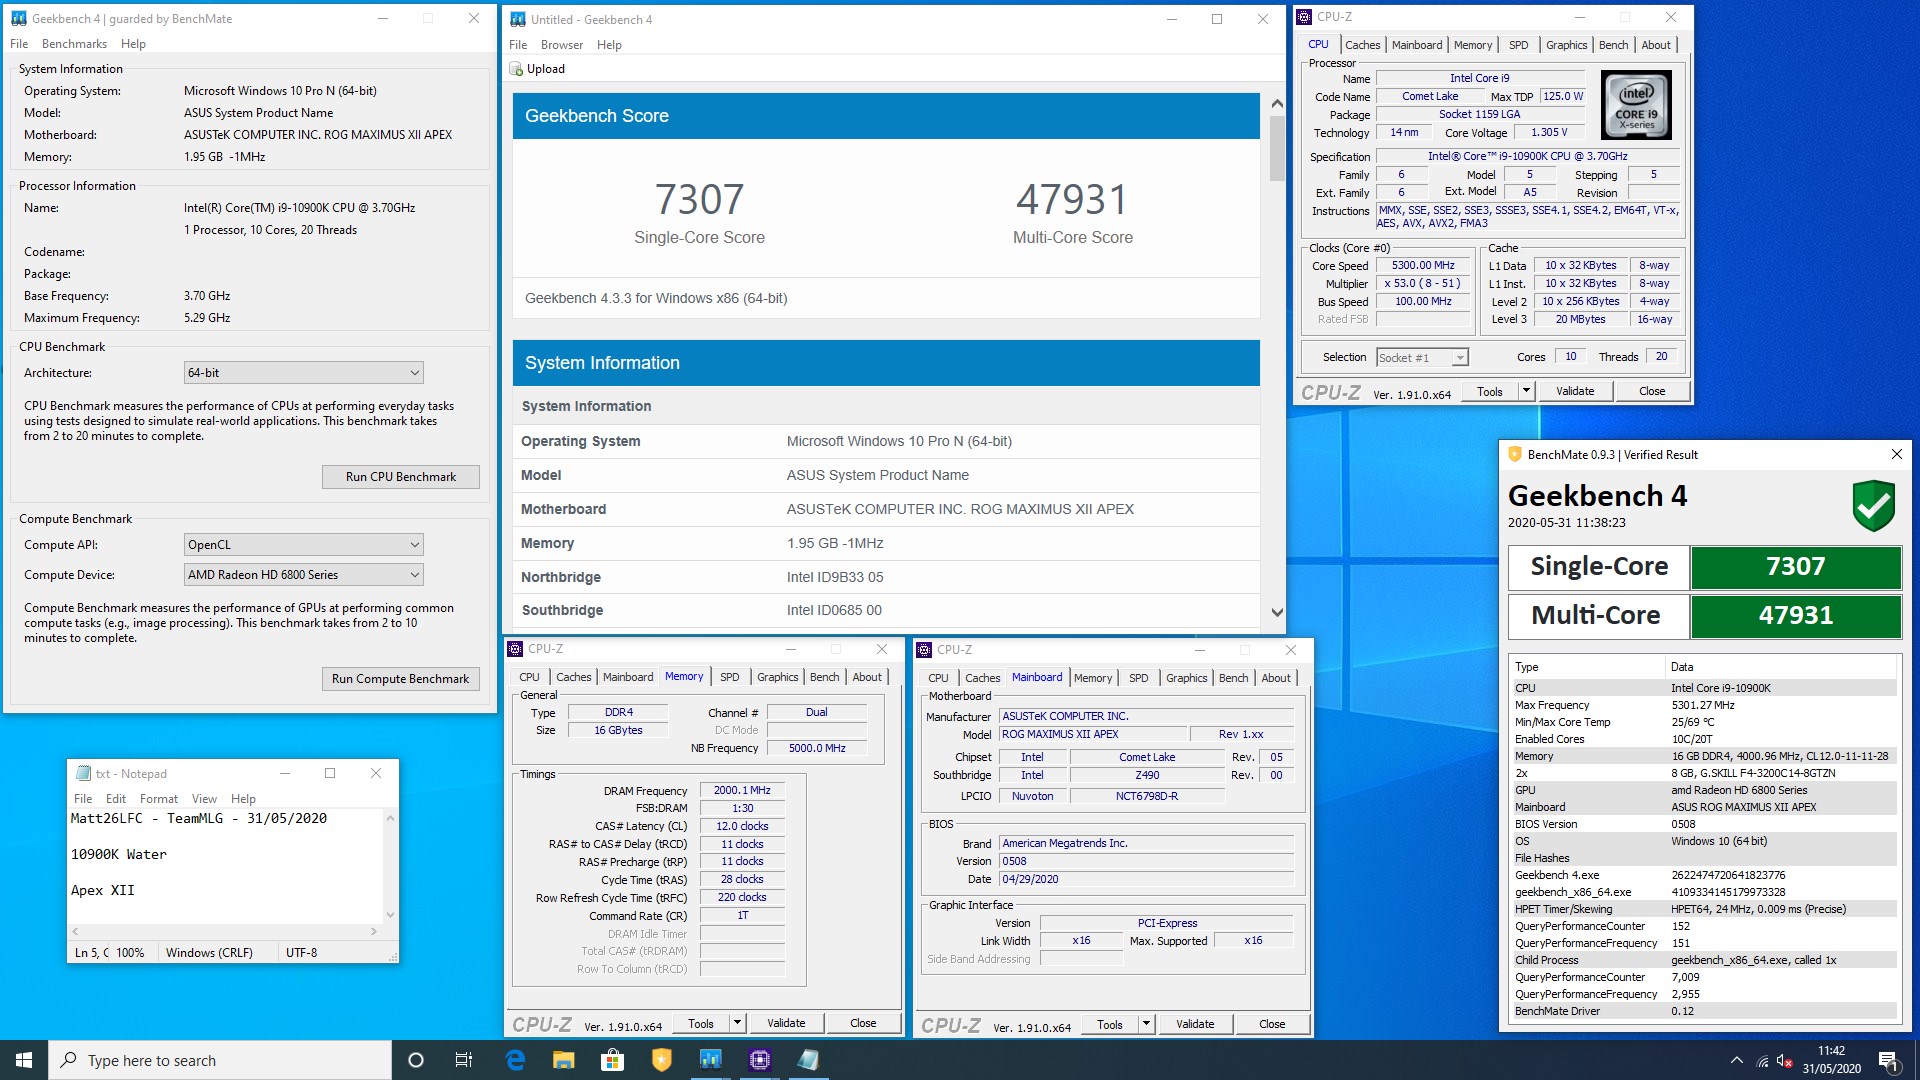
Task: Click the About tab in CPU-Z Memory window
Action: pos(867,677)
